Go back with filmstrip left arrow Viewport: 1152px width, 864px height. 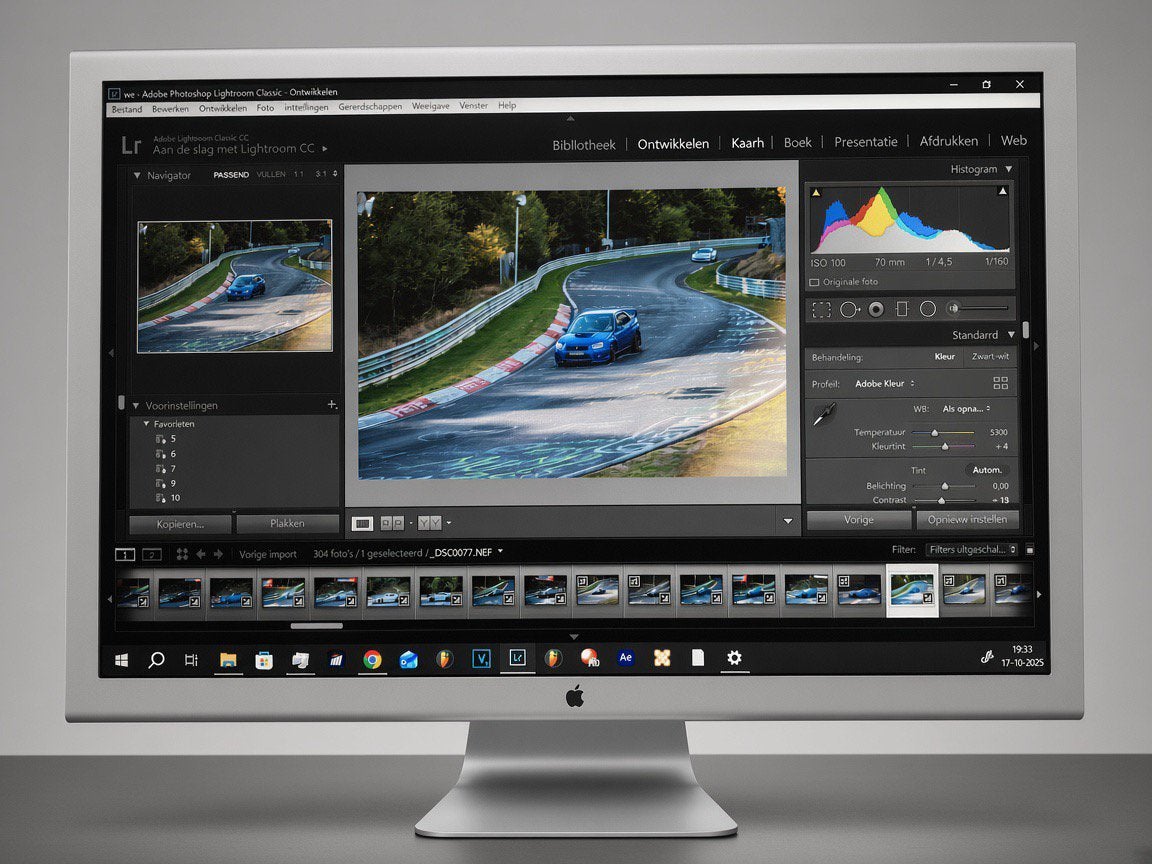coord(201,554)
